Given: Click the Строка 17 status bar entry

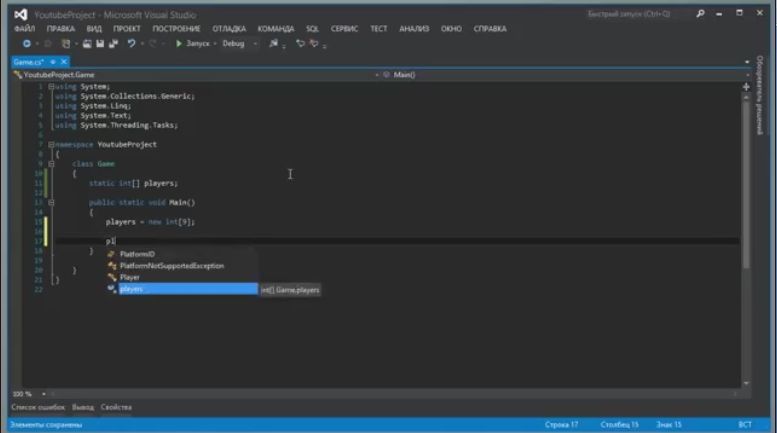Looking at the screenshot, I should pos(561,425).
